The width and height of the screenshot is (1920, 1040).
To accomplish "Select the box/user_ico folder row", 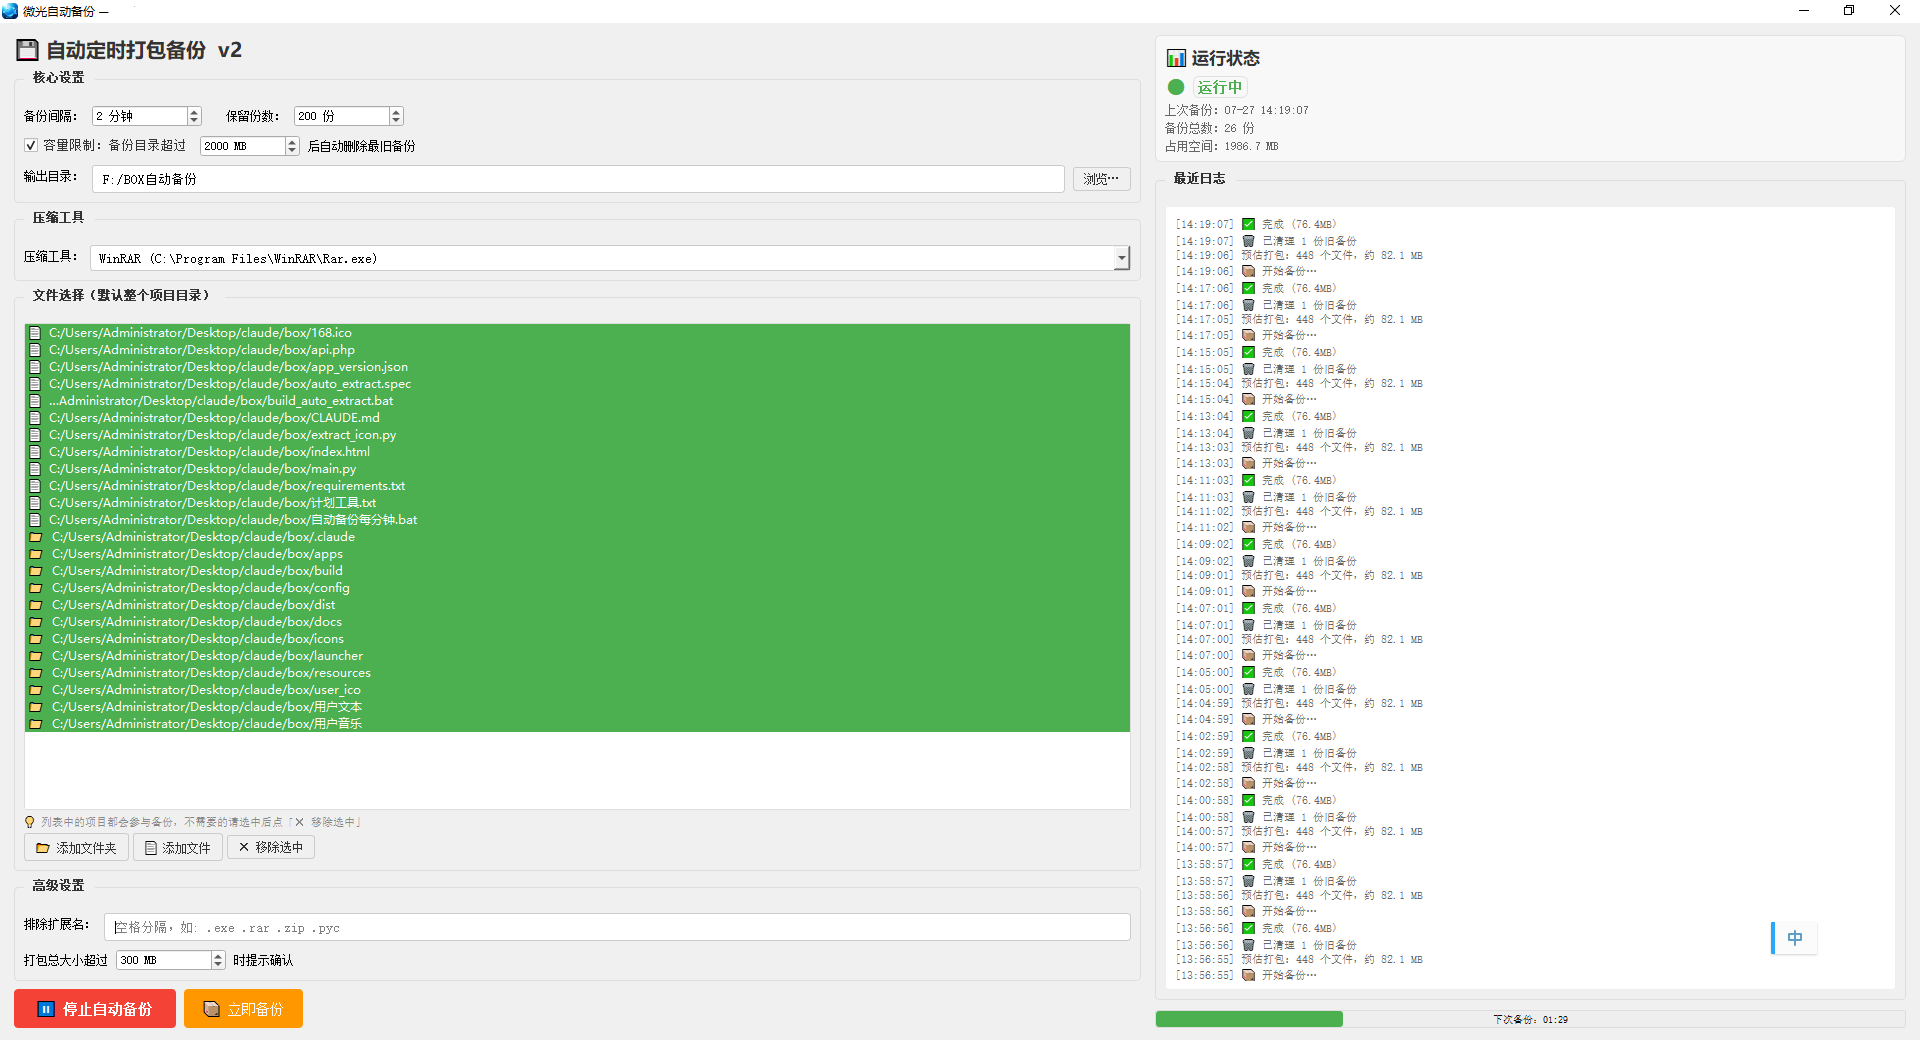I will [577, 690].
